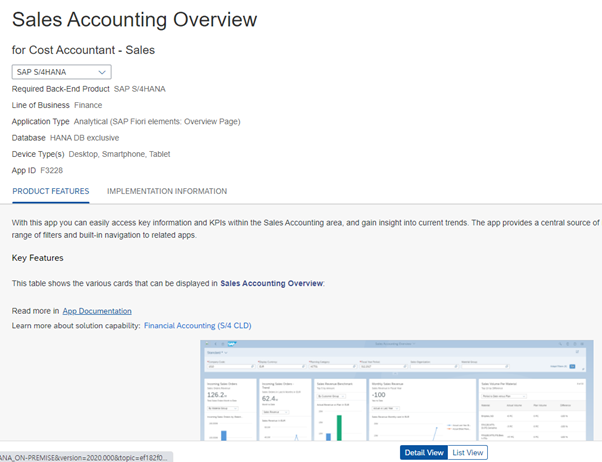Image resolution: width=602 pixels, height=462 pixels.
Task: Open the App Documentation link
Action: [97, 311]
